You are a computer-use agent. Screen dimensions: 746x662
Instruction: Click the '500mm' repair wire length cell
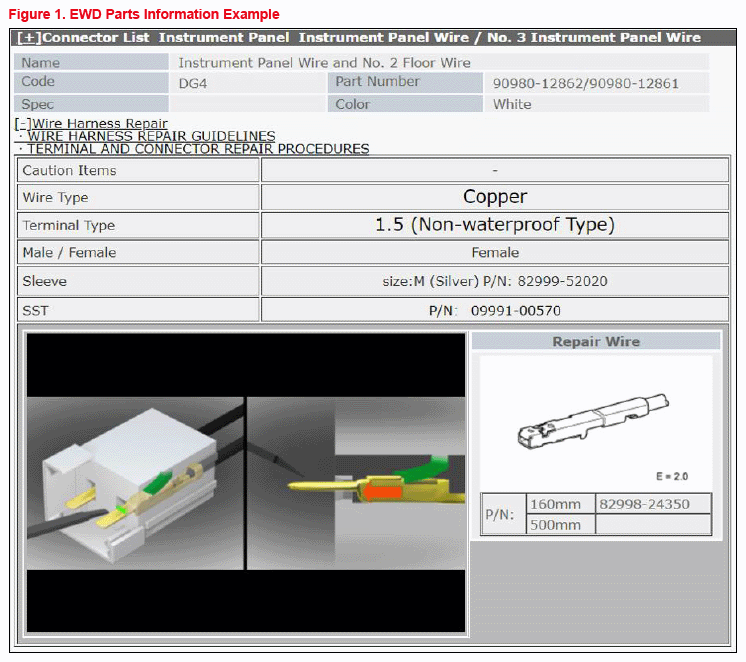tap(560, 525)
